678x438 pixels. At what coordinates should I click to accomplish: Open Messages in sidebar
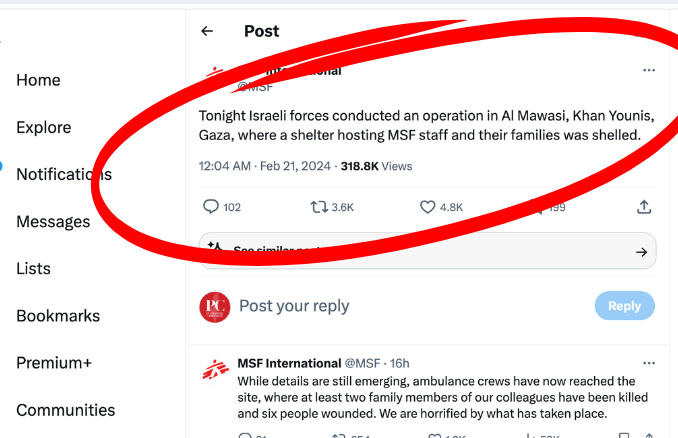pos(53,221)
